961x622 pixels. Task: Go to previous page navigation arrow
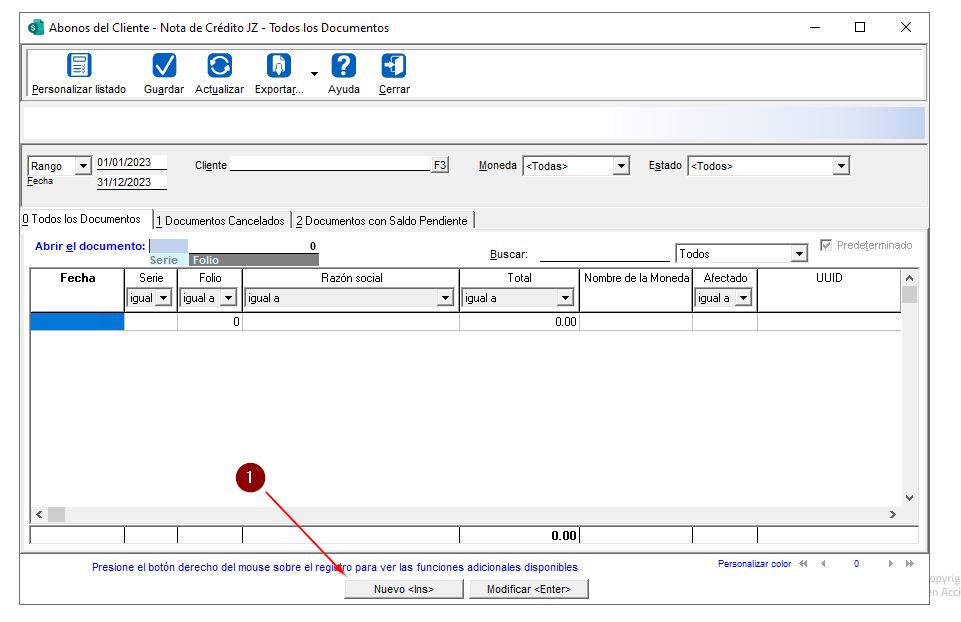pyautogui.click(x=823, y=564)
